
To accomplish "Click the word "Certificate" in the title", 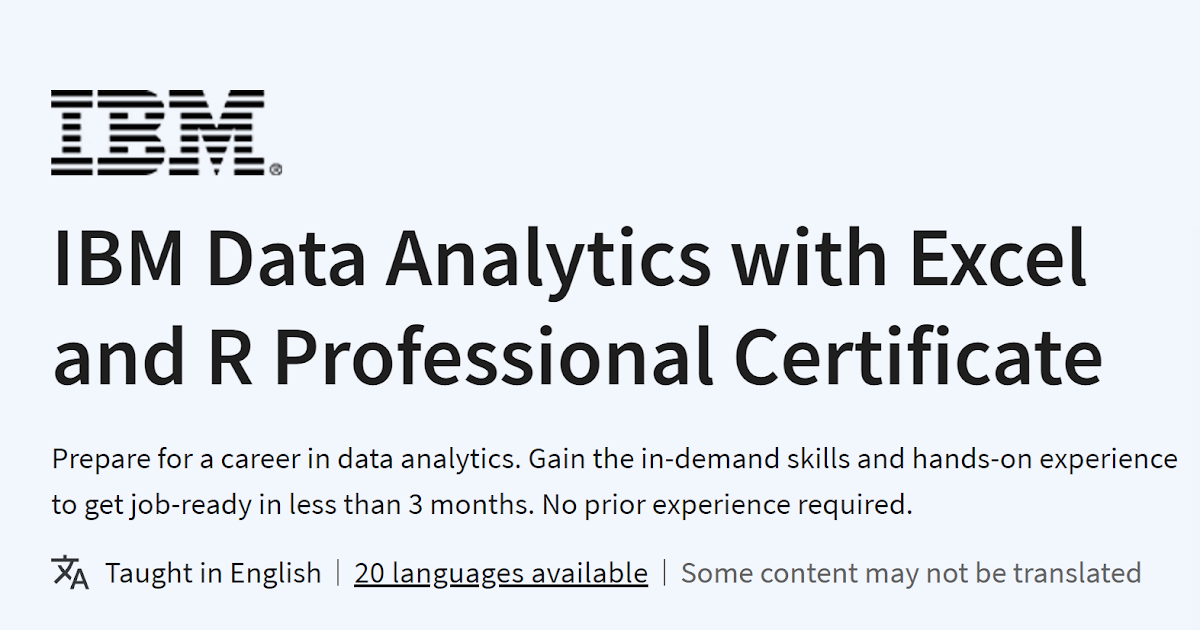I will tap(919, 356).
